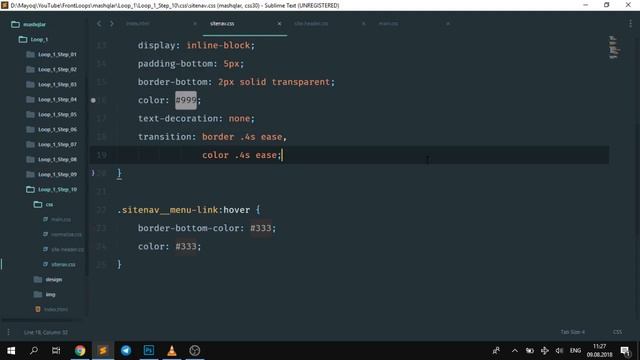This screenshot has width=640, height=360.
Task: Expand the Loop_1_Step_08 folder
Action: pos(51,160)
